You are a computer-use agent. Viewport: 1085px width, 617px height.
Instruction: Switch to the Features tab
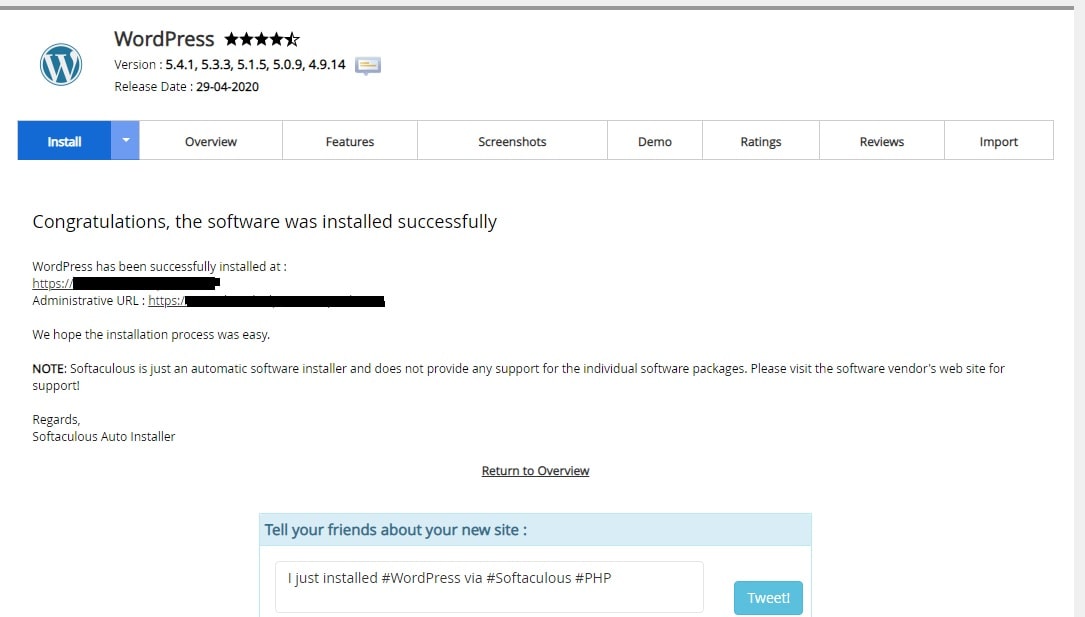point(350,140)
